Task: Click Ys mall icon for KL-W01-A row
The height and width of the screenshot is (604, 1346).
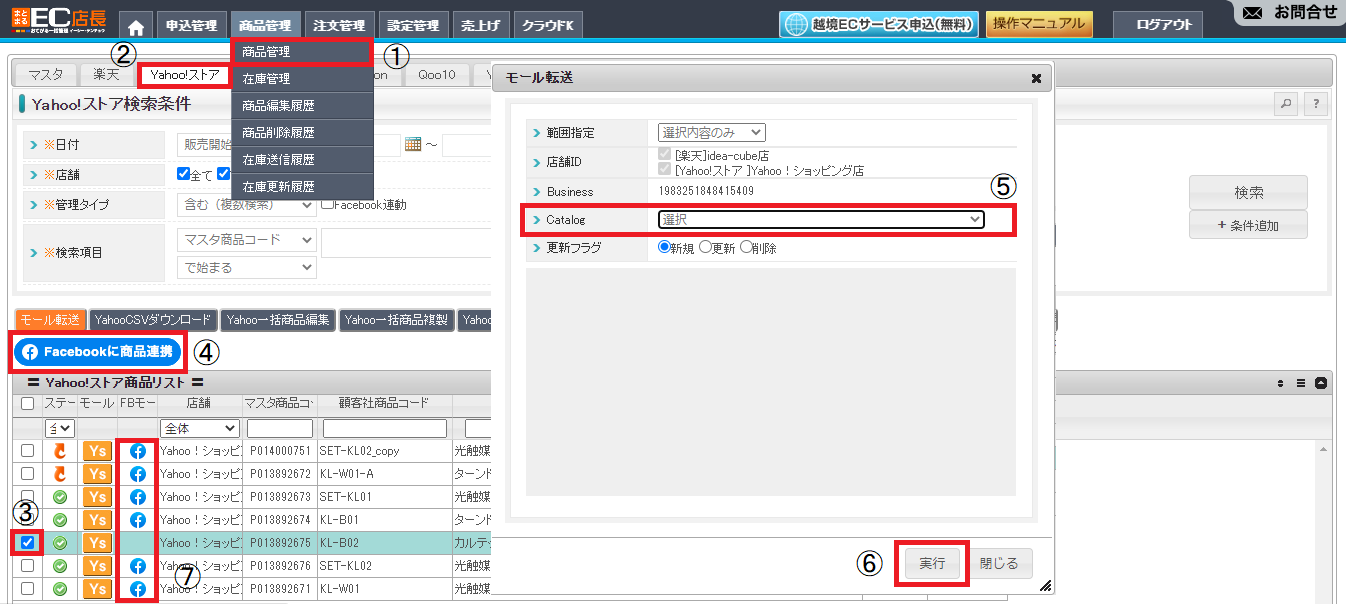Action: tap(97, 474)
